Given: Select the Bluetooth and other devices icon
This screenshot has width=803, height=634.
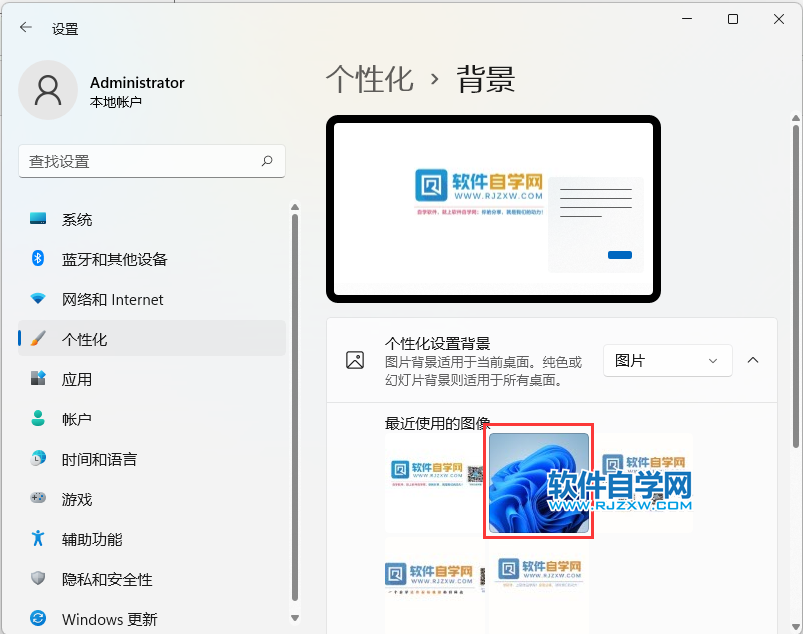Looking at the screenshot, I should pyautogui.click(x=38, y=259).
